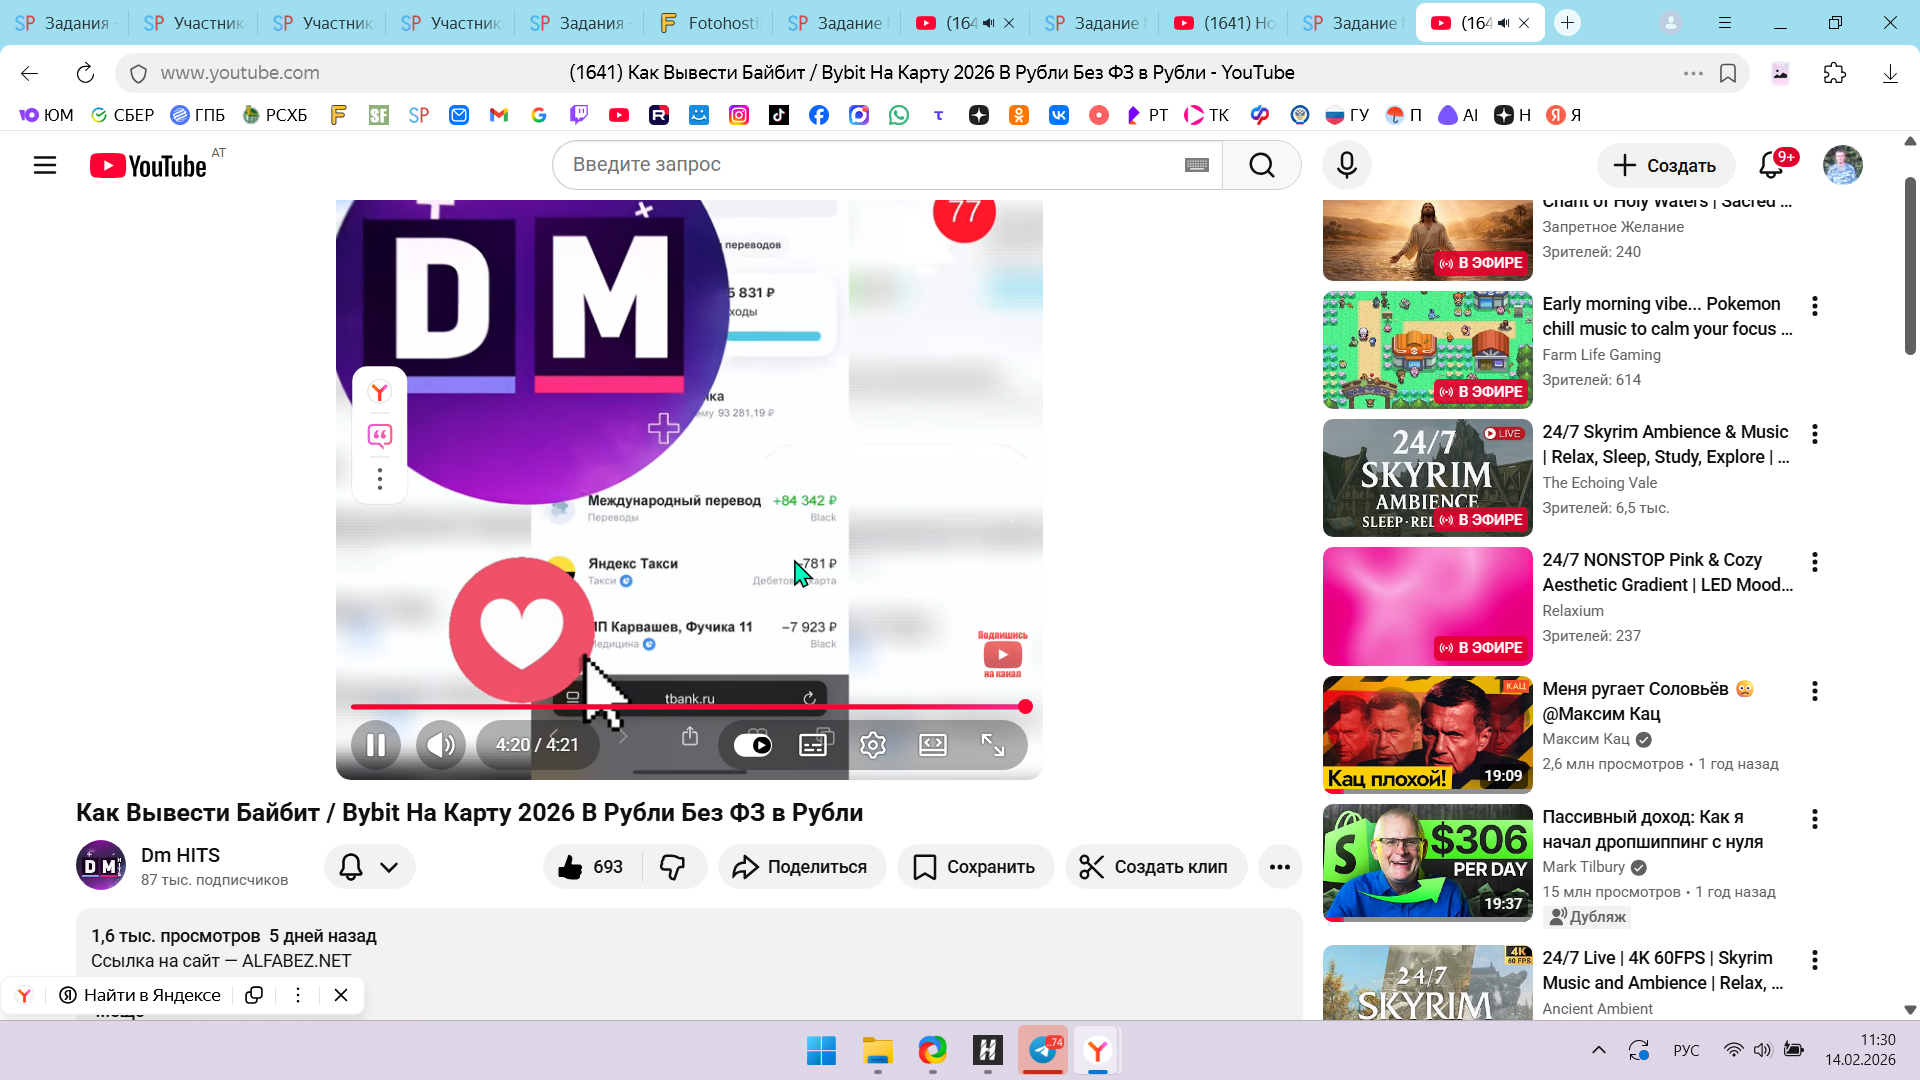Like the video showing 693 likes

click(x=591, y=867)
